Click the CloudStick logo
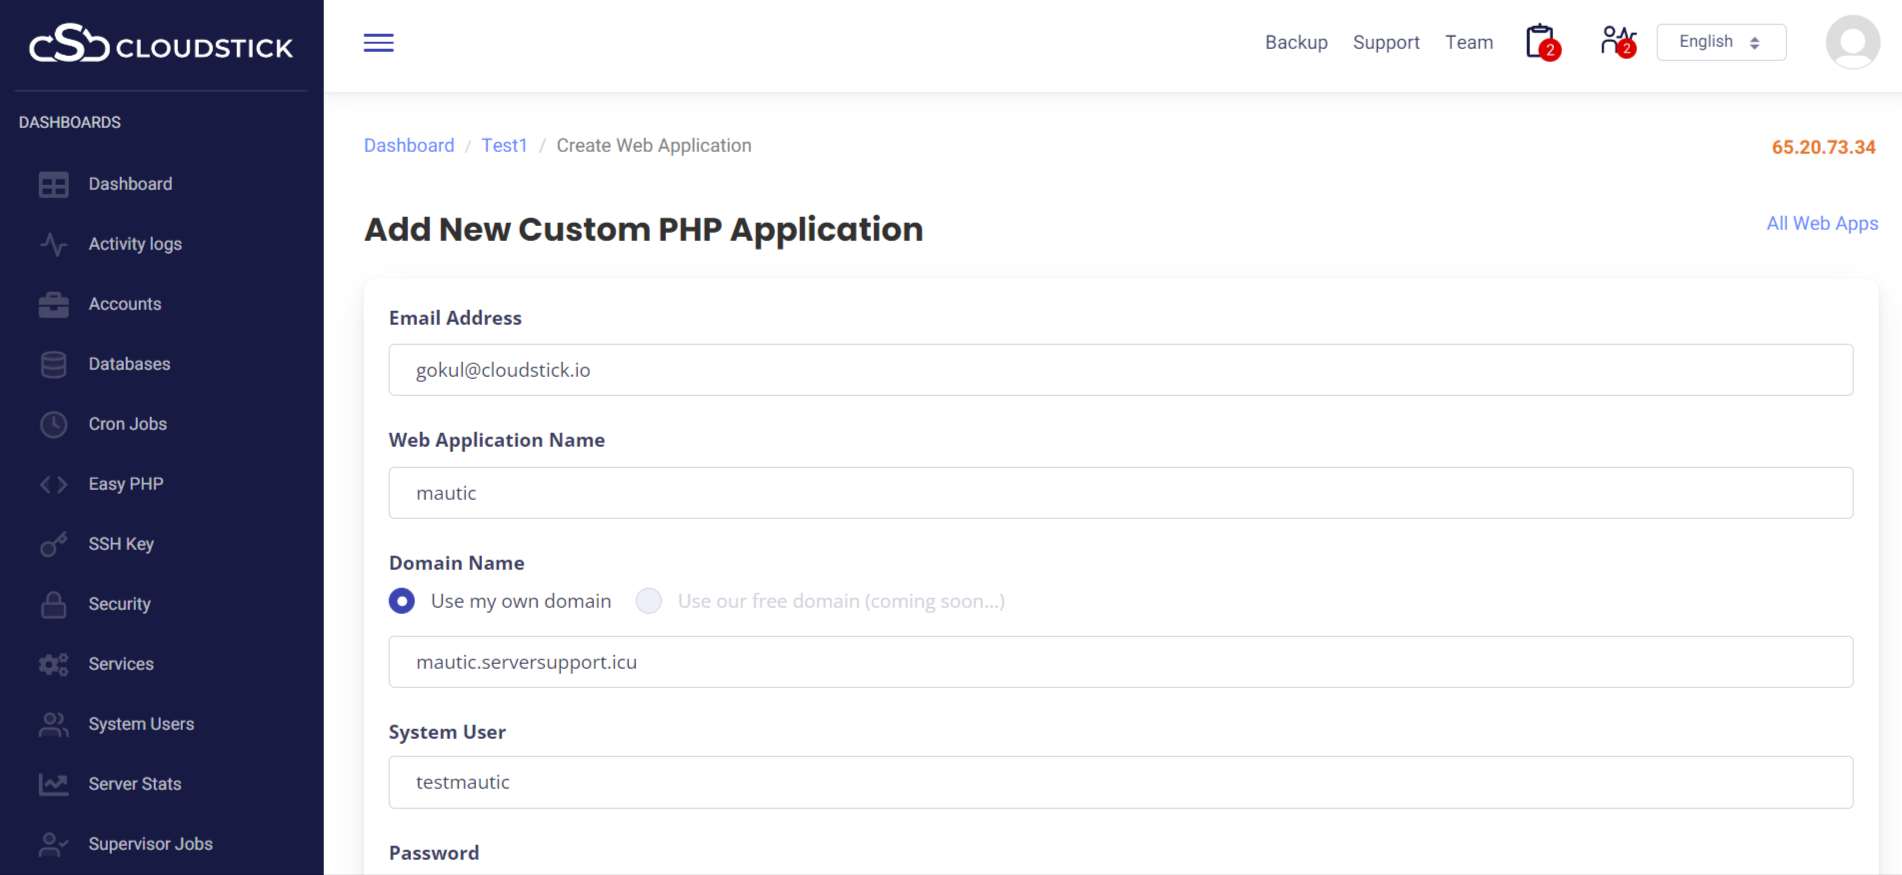 point(161,45)
